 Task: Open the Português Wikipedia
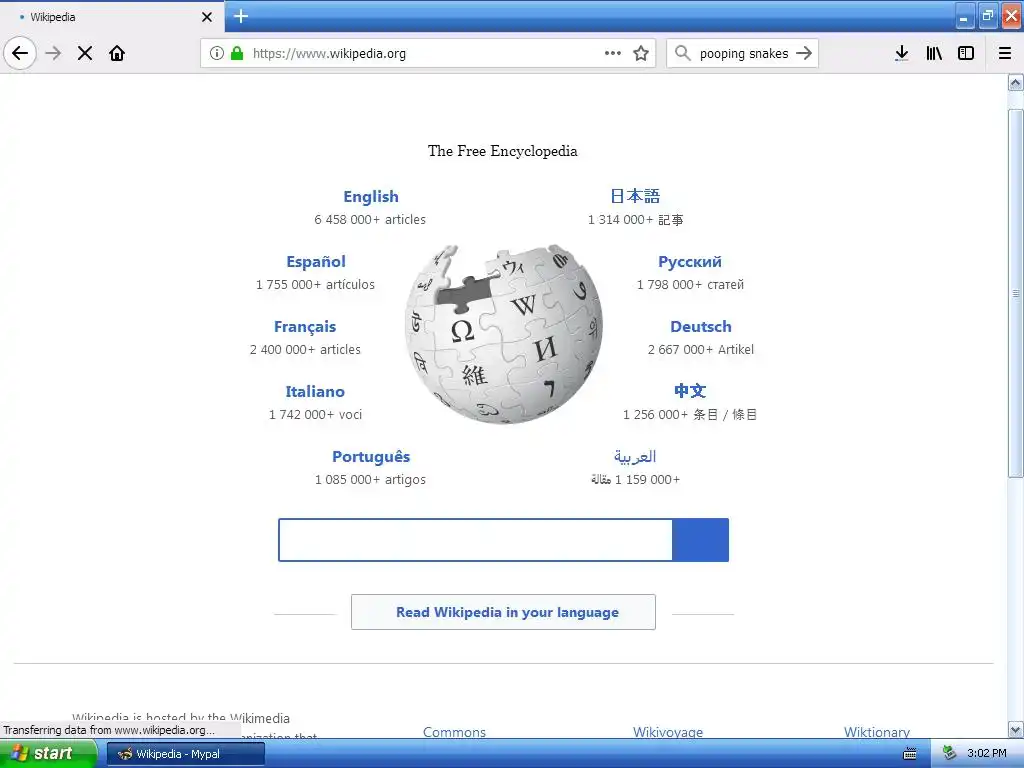(x=370, y=456)
